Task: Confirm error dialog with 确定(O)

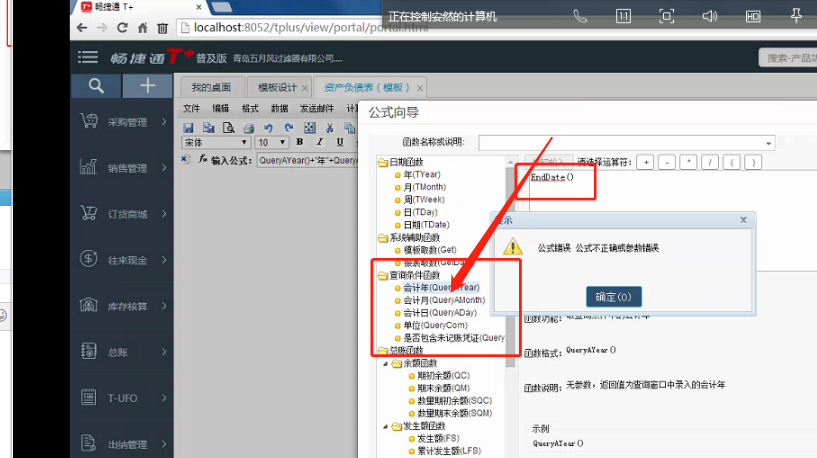Action: click(613, 297)
